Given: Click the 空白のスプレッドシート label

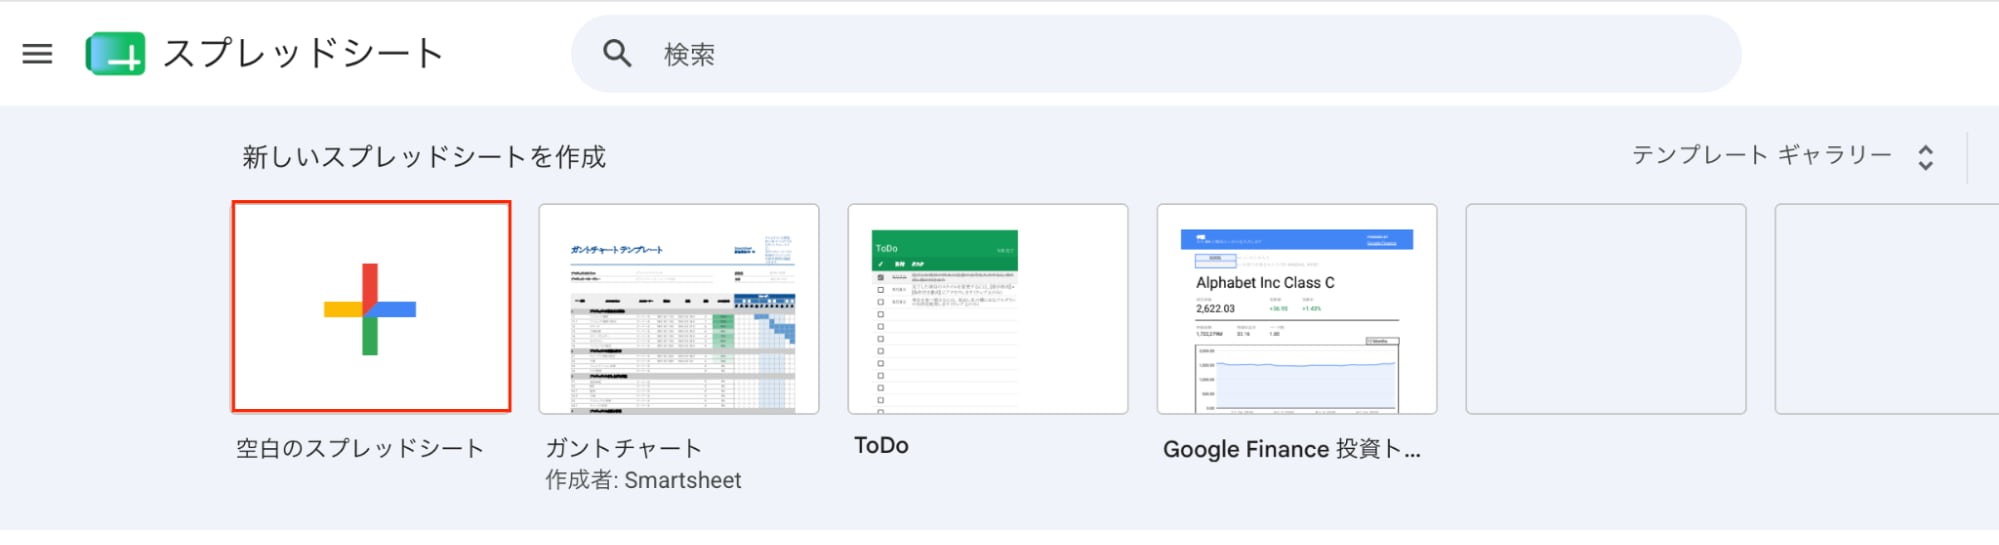Looking at the screenshot, I should 360,449.
